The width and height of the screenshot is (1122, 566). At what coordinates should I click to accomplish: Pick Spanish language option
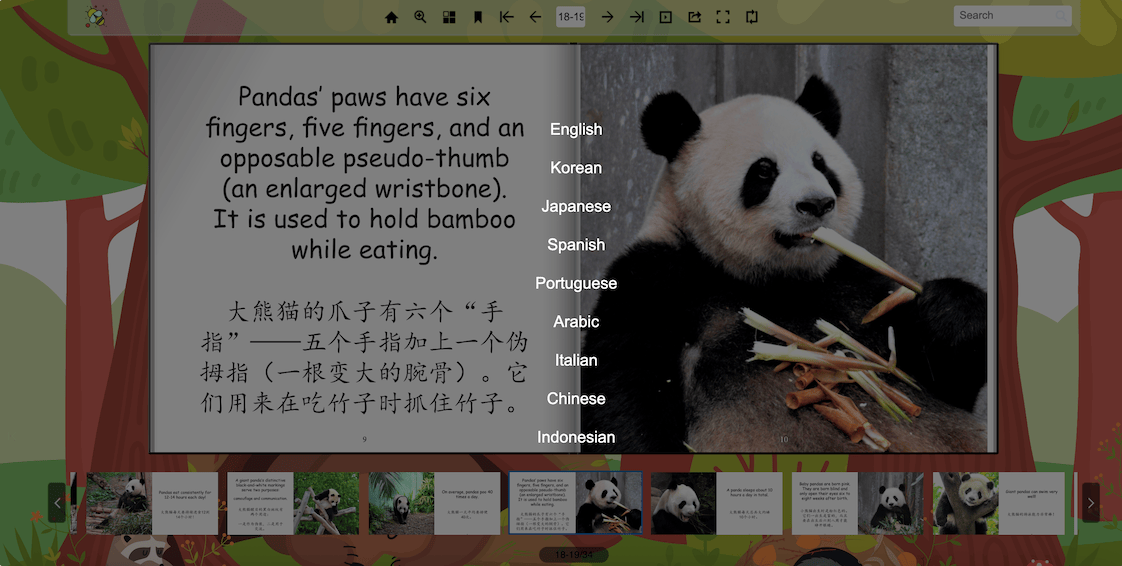576,245
